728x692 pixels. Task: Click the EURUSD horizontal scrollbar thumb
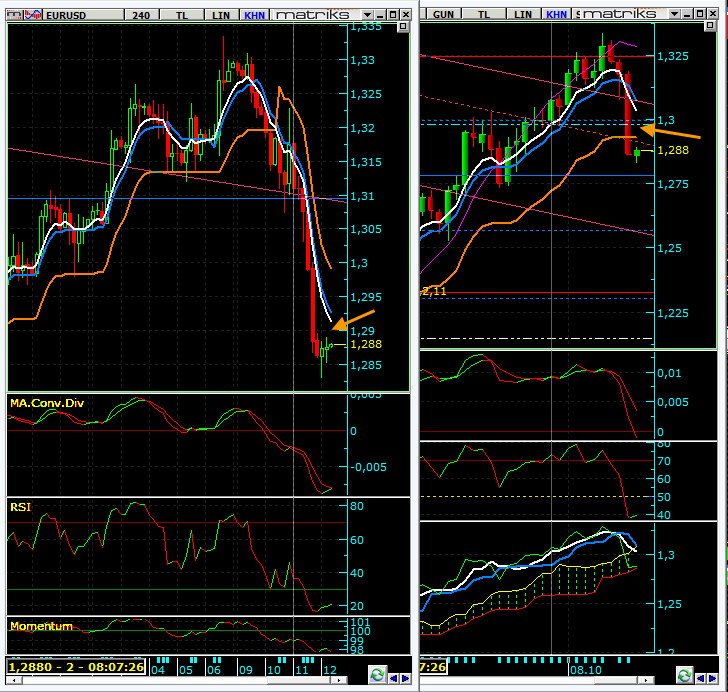[299, 680]
